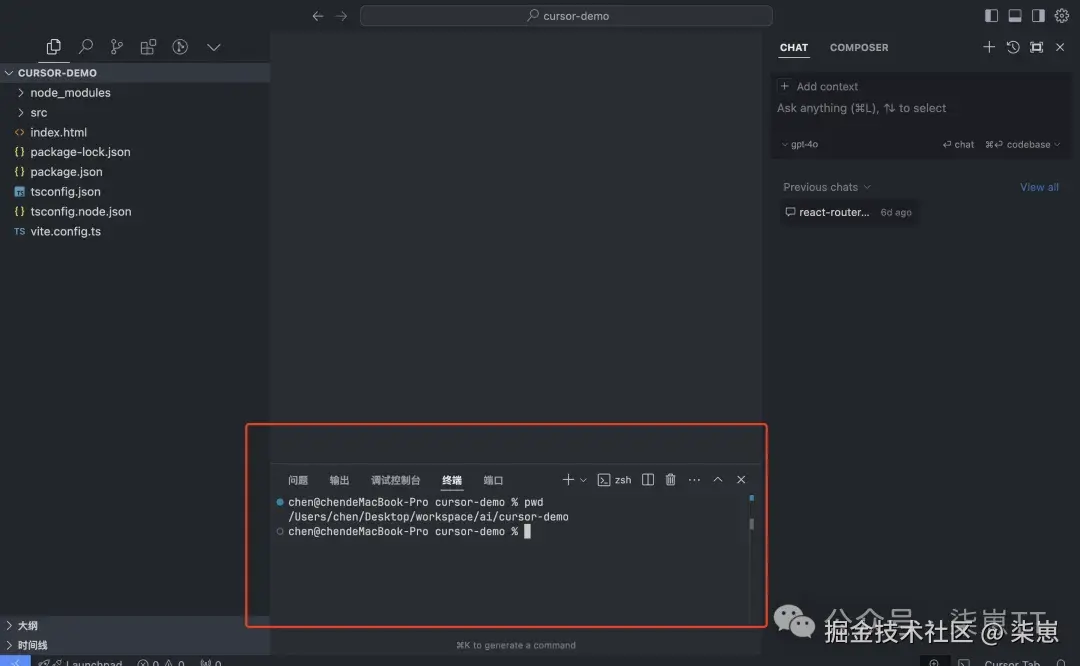Open the new terminal profile dropdown
Viewport: 1080px width, 666px height.
point(583,480)
